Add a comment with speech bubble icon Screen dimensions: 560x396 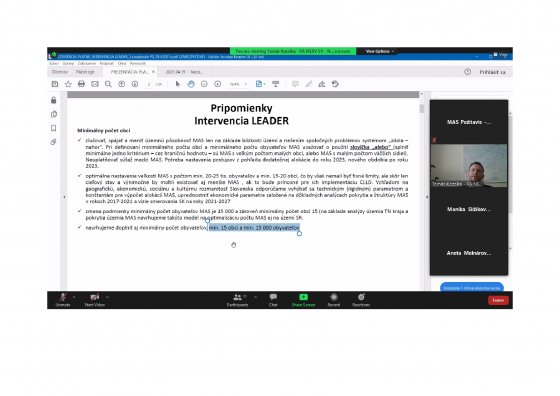coord(295,84)
